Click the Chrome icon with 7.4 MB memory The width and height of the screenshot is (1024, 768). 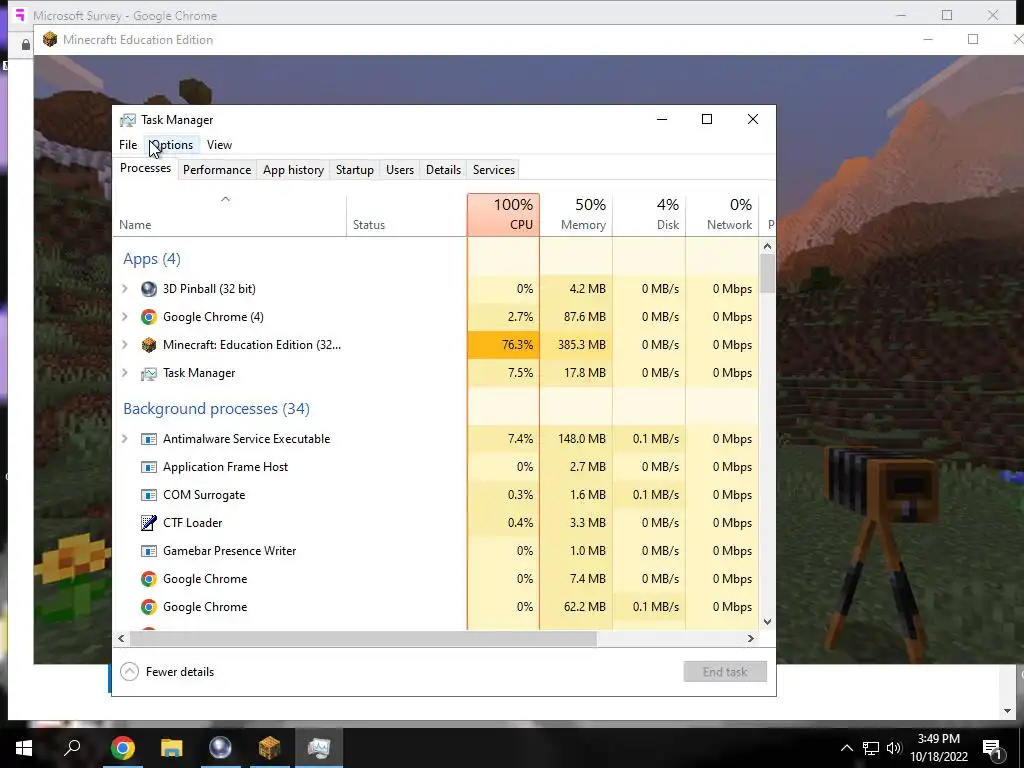tap(149, 579)
